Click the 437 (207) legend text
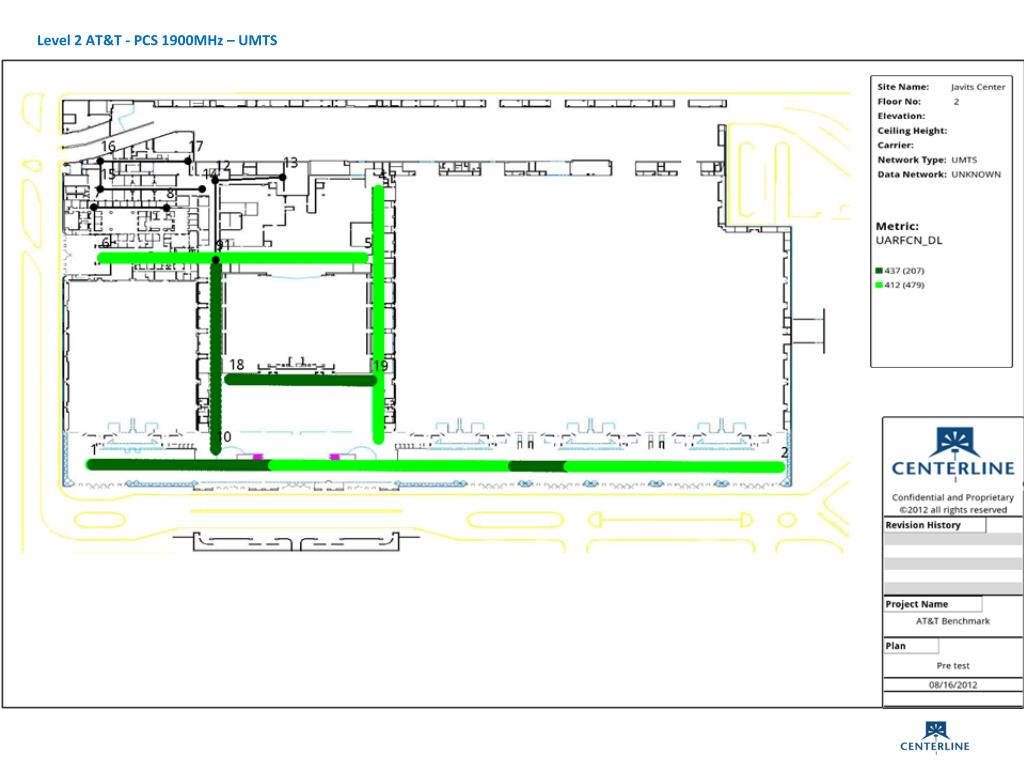 [904, 270]
